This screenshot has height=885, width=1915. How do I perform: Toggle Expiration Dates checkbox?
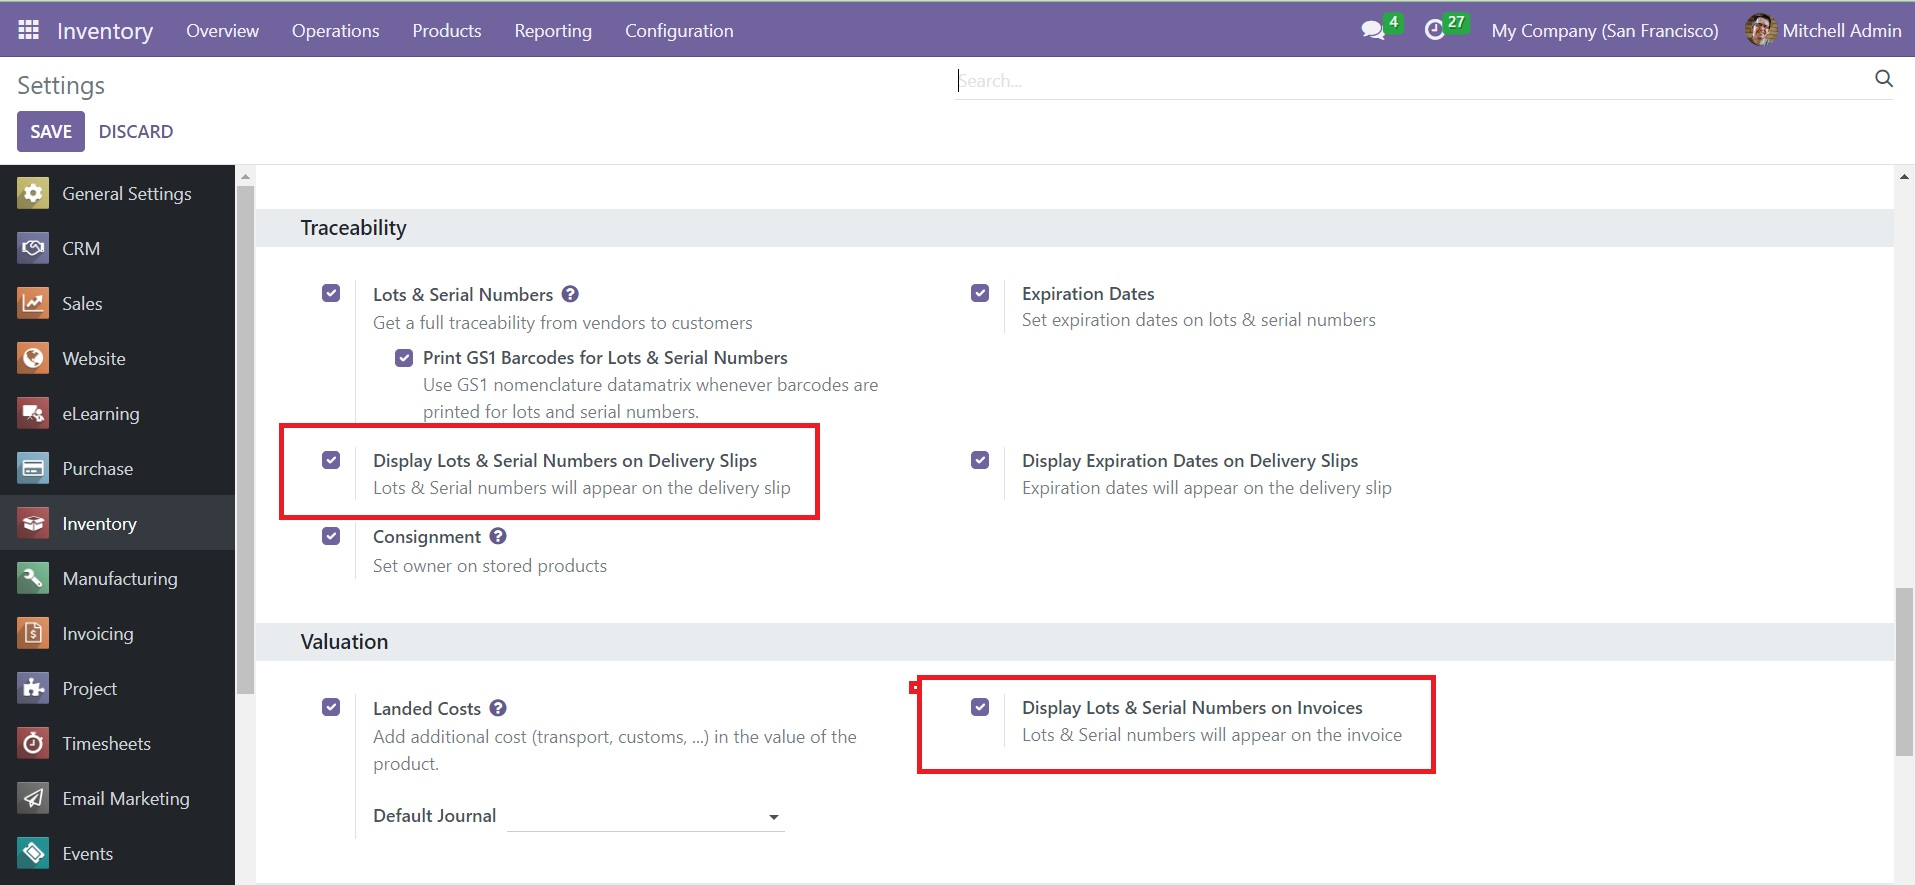[980, 293]
